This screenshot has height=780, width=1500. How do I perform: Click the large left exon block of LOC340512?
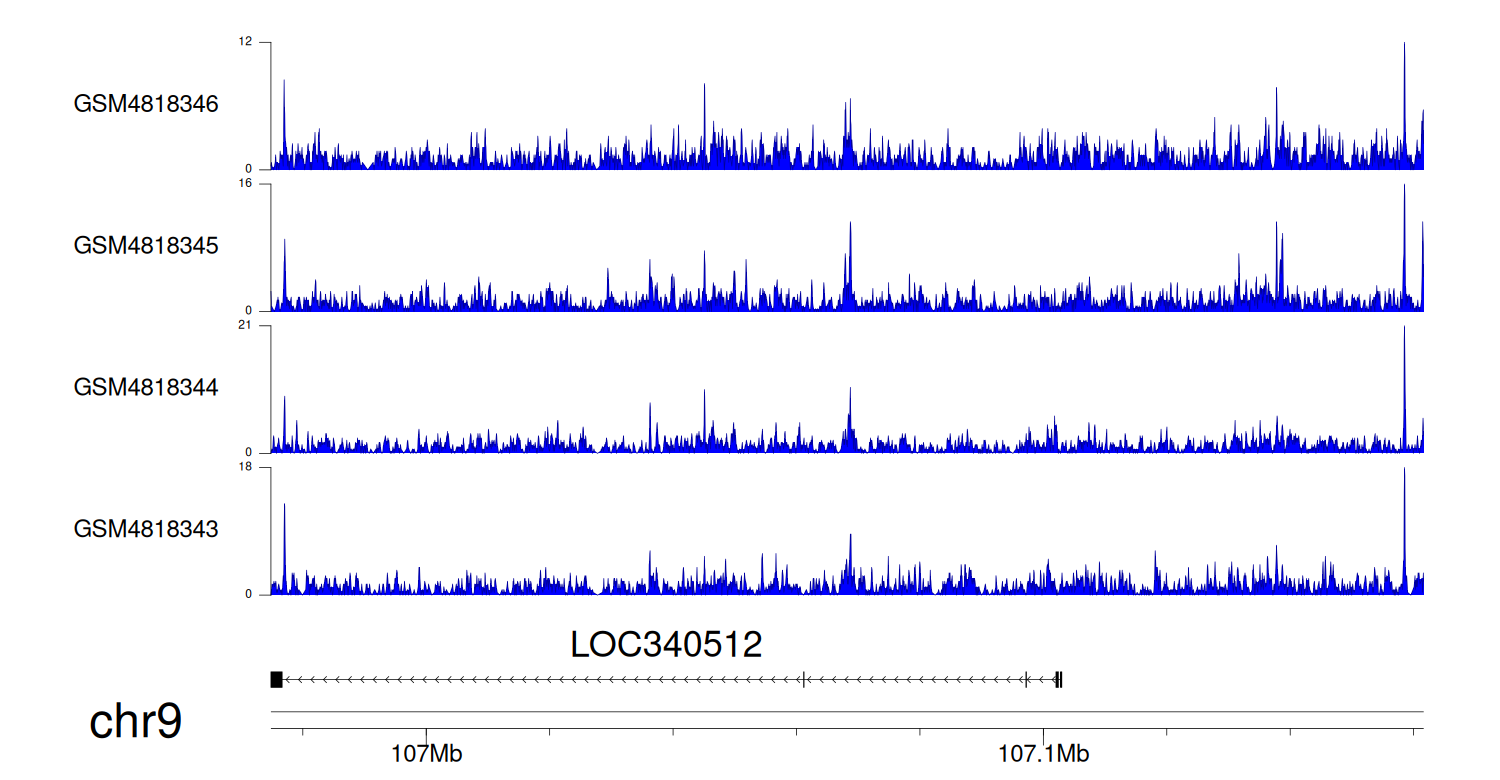pos(276,680)
